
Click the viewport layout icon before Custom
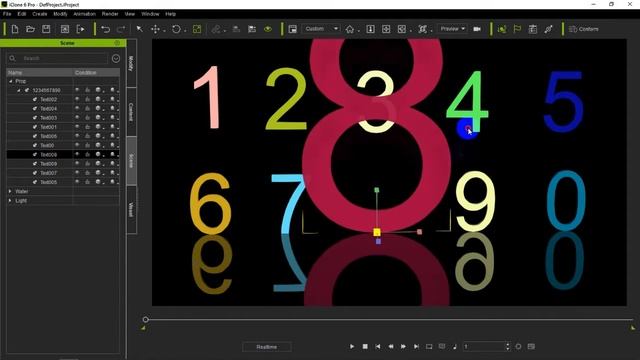(x=292, y=29)
